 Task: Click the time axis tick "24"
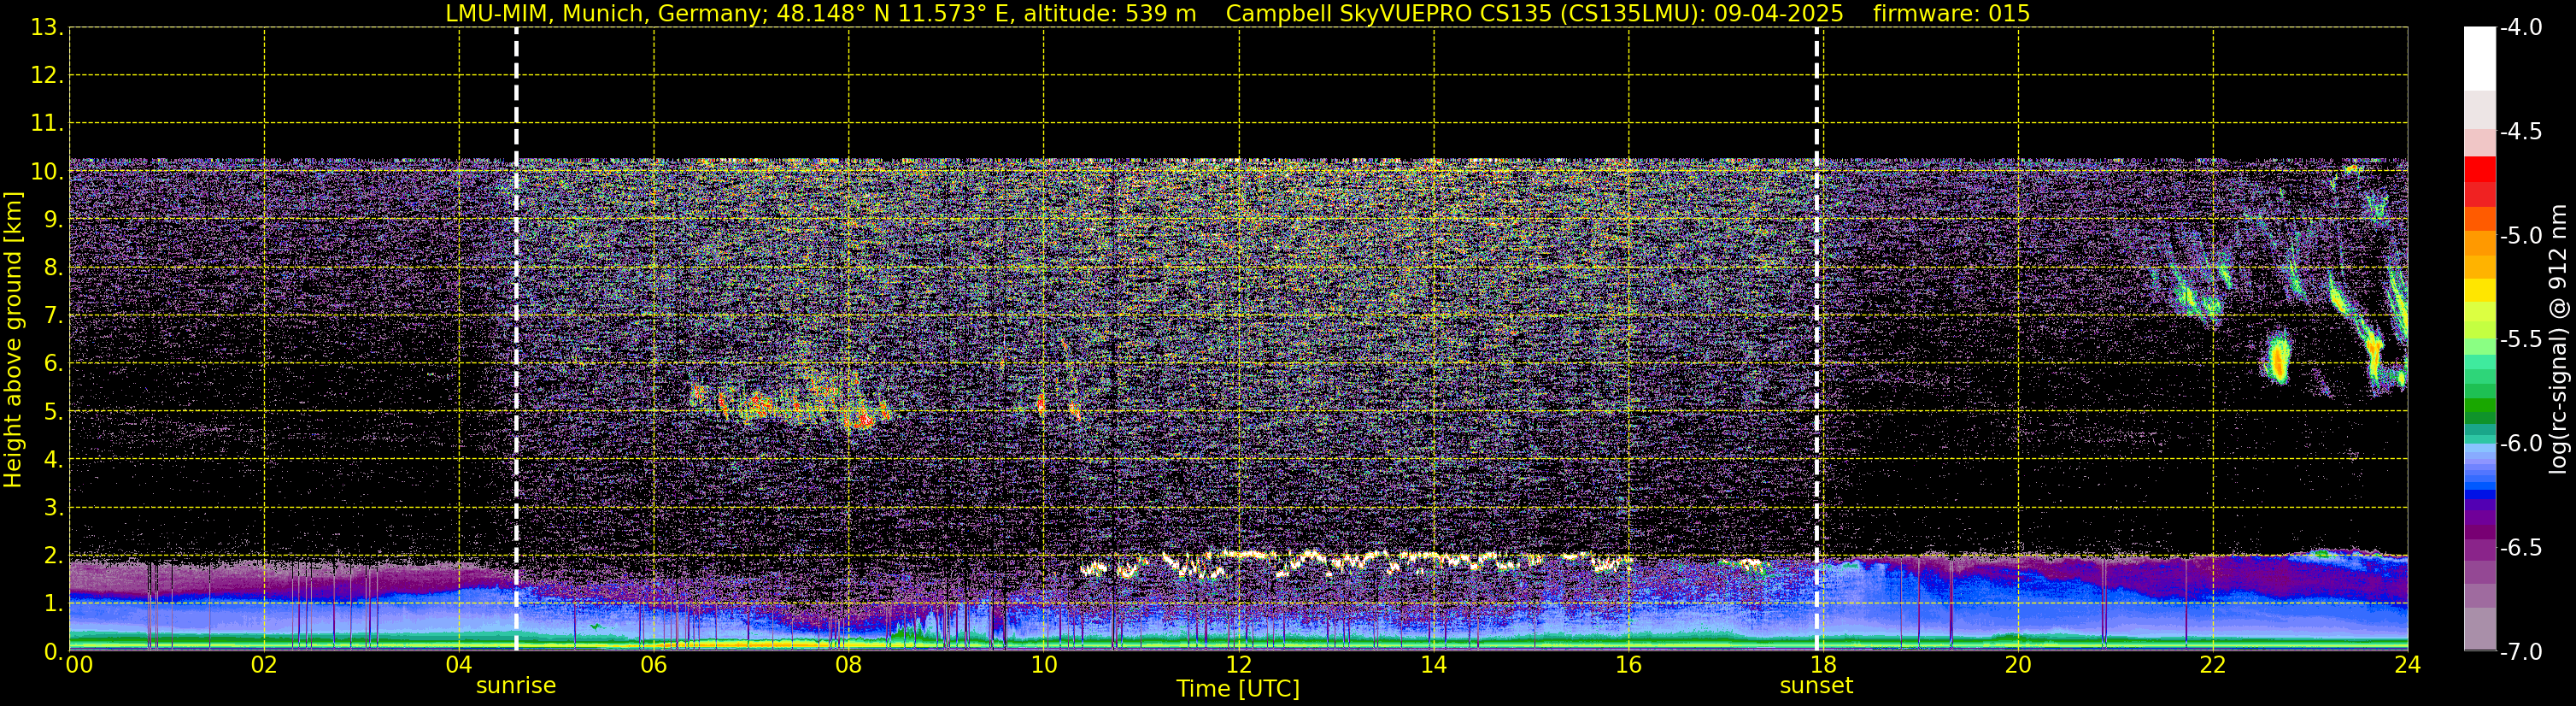point(2408,665)
